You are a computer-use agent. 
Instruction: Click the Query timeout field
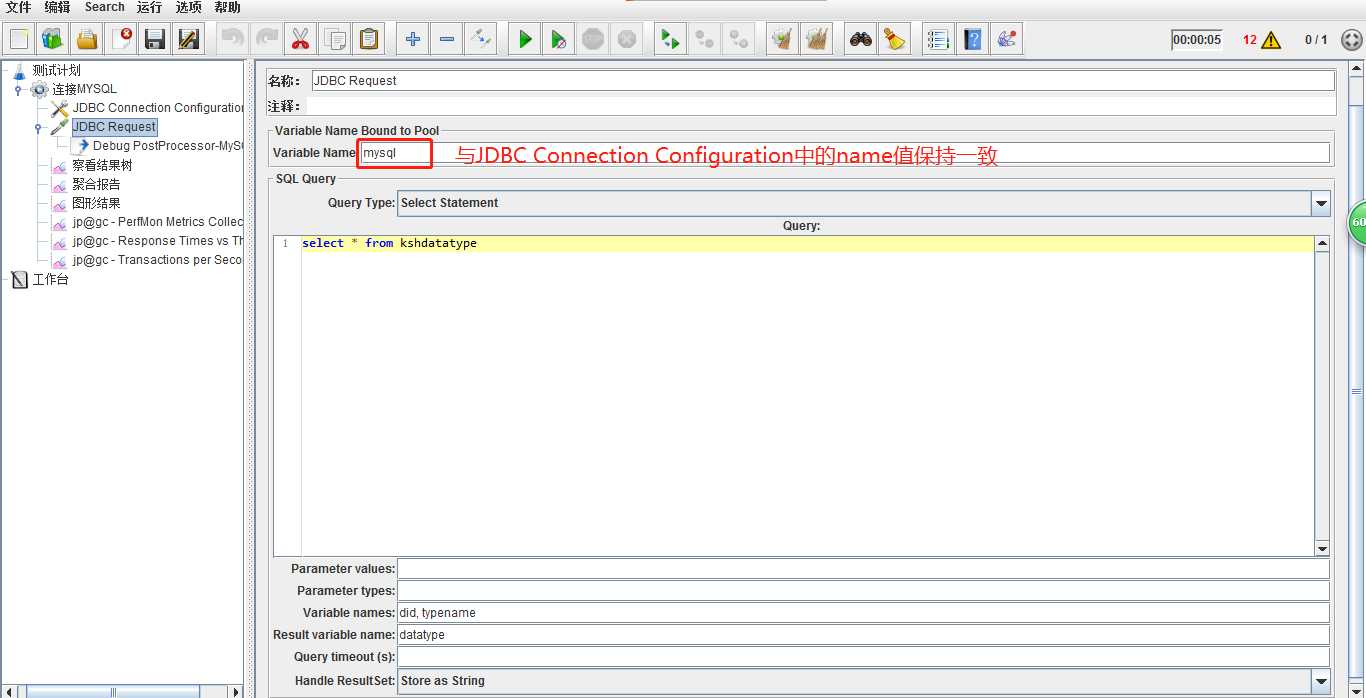(864, 657)
